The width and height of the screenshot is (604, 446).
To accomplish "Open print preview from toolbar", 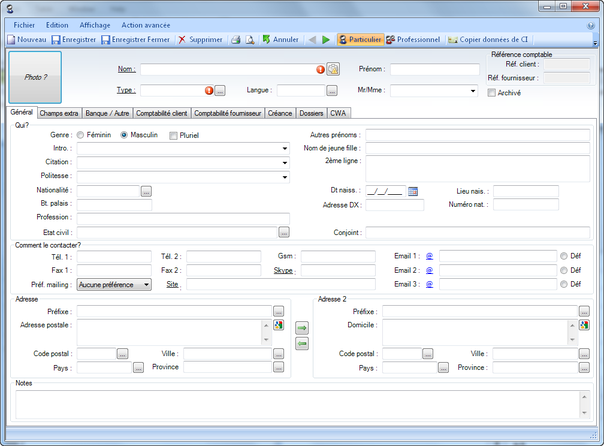I will [249, 40].
